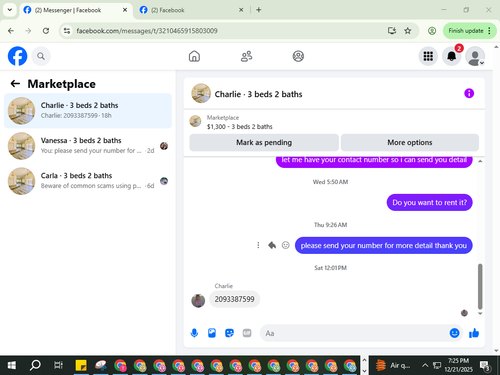Open conversation information purple icon
Viewport: 500px width, 375px height.
pos(469,93)
